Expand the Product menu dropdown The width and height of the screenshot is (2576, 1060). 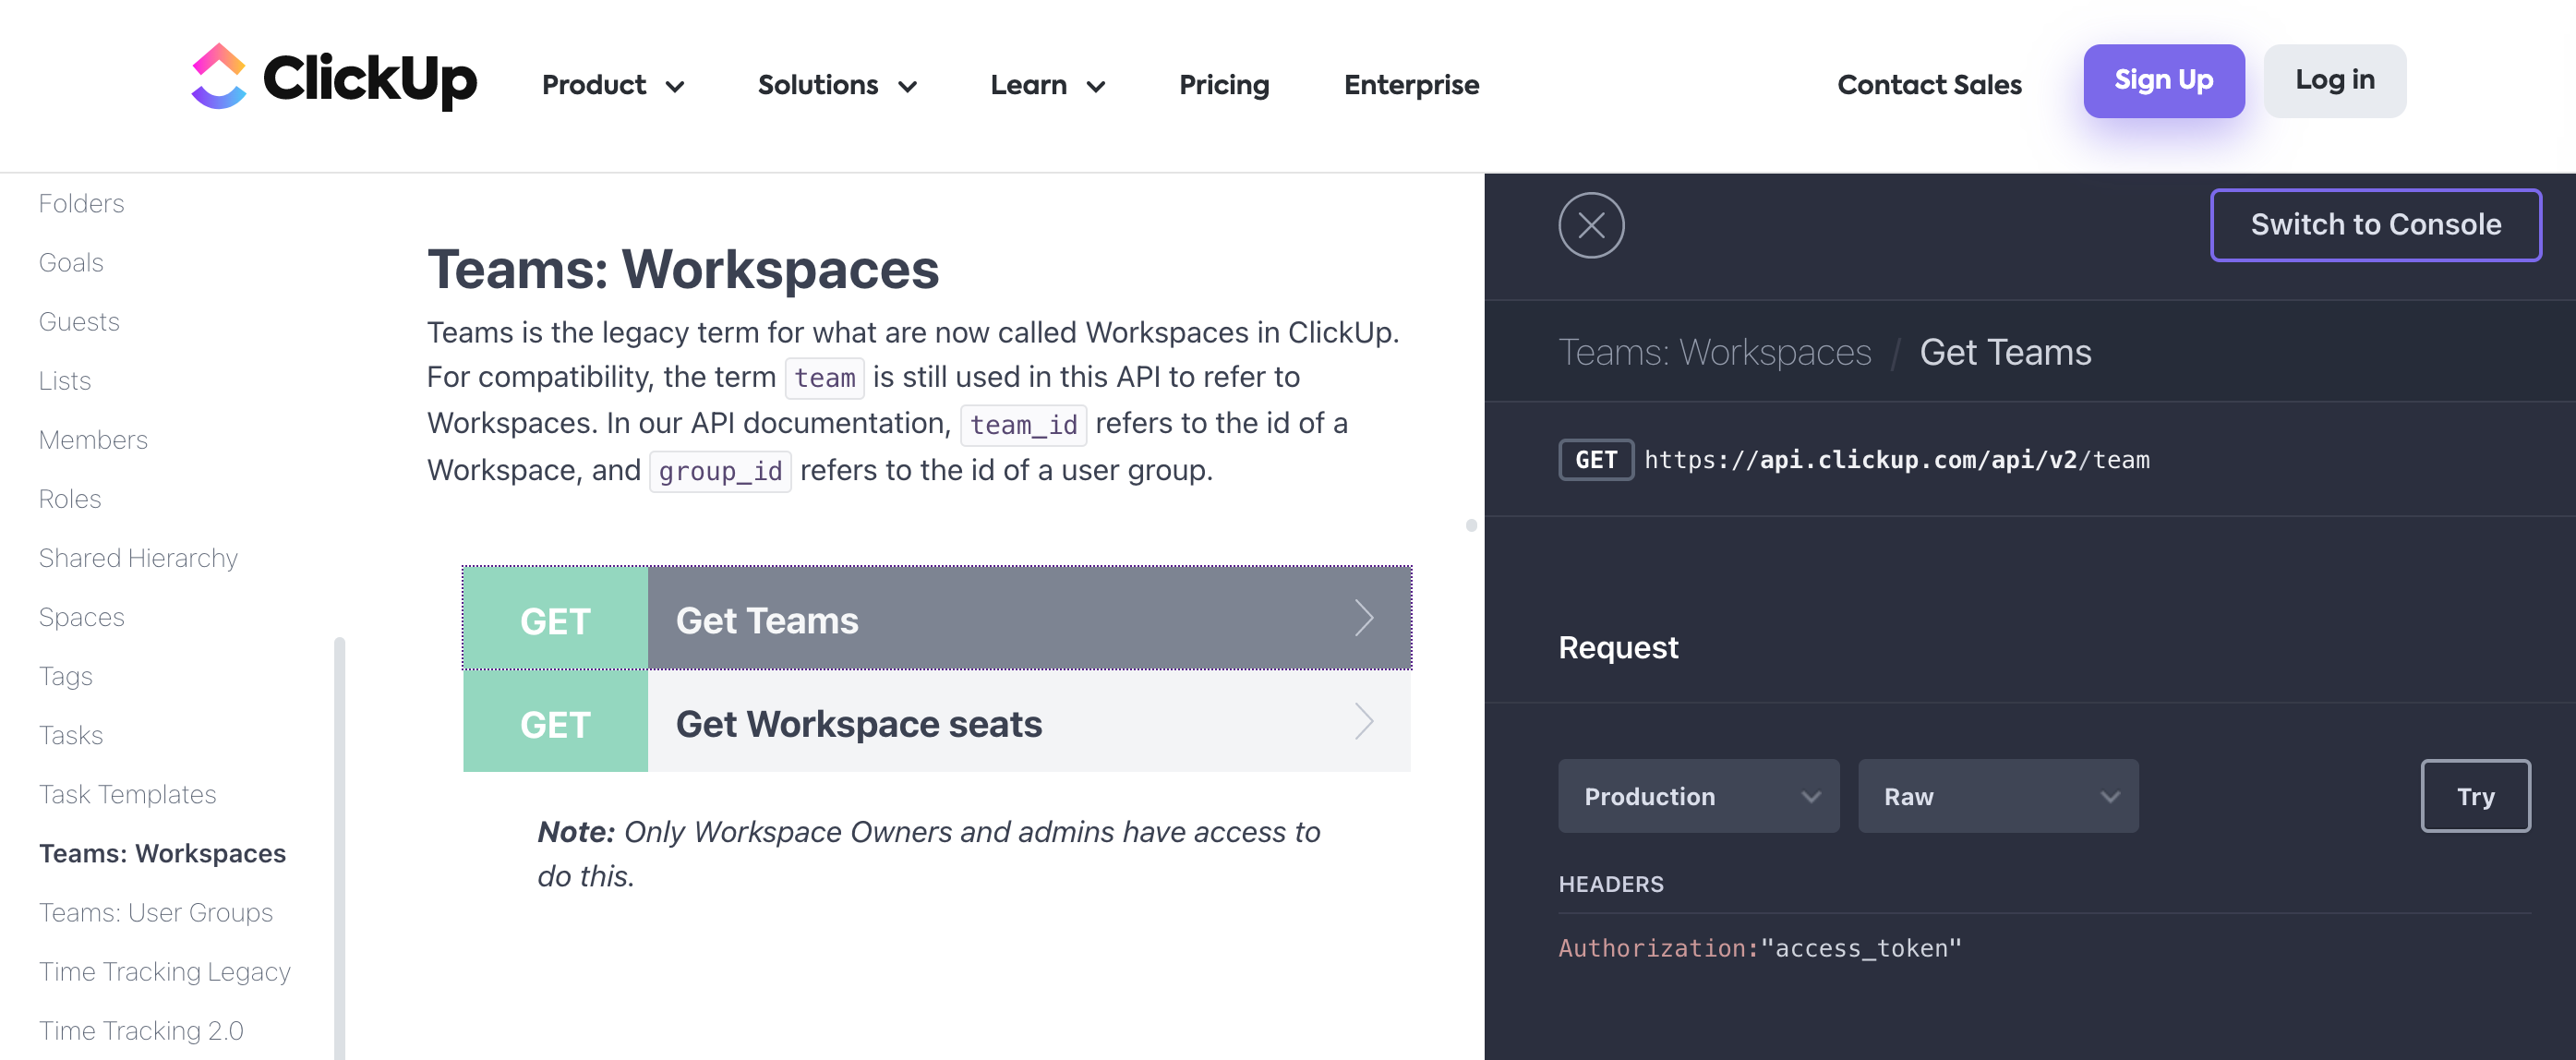point(613,85)
